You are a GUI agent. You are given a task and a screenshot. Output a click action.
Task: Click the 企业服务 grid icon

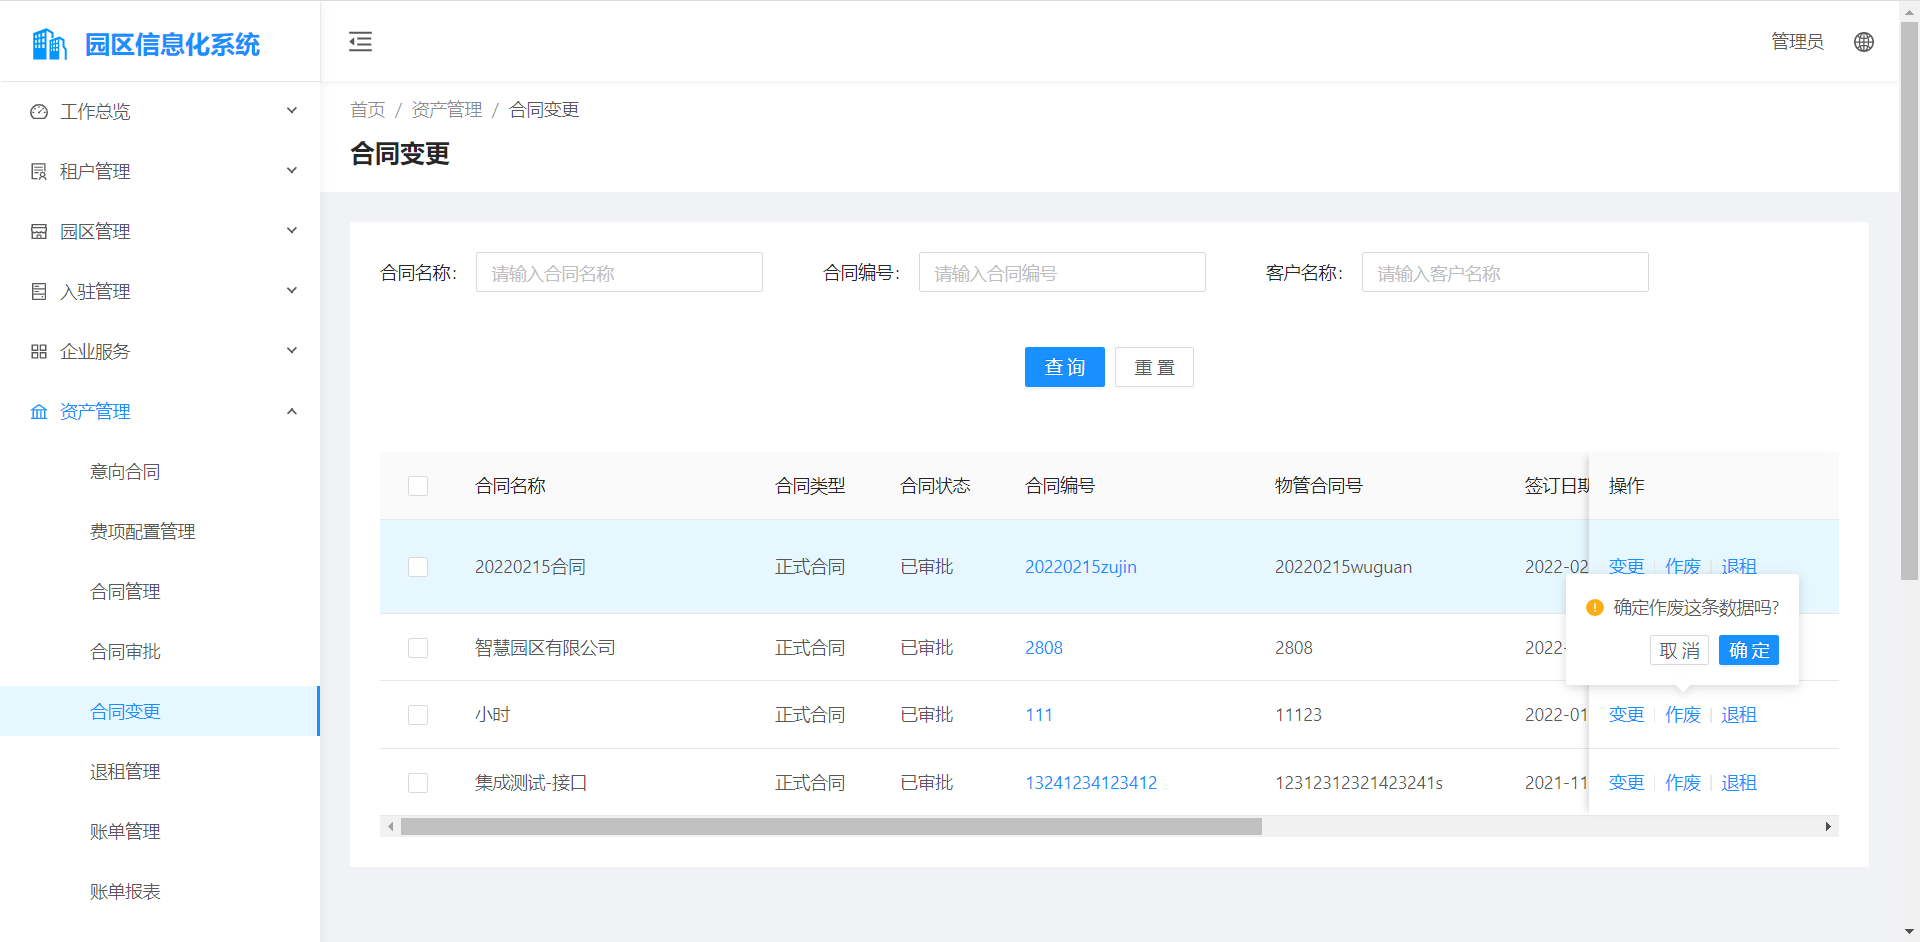(x=39, y=352)
